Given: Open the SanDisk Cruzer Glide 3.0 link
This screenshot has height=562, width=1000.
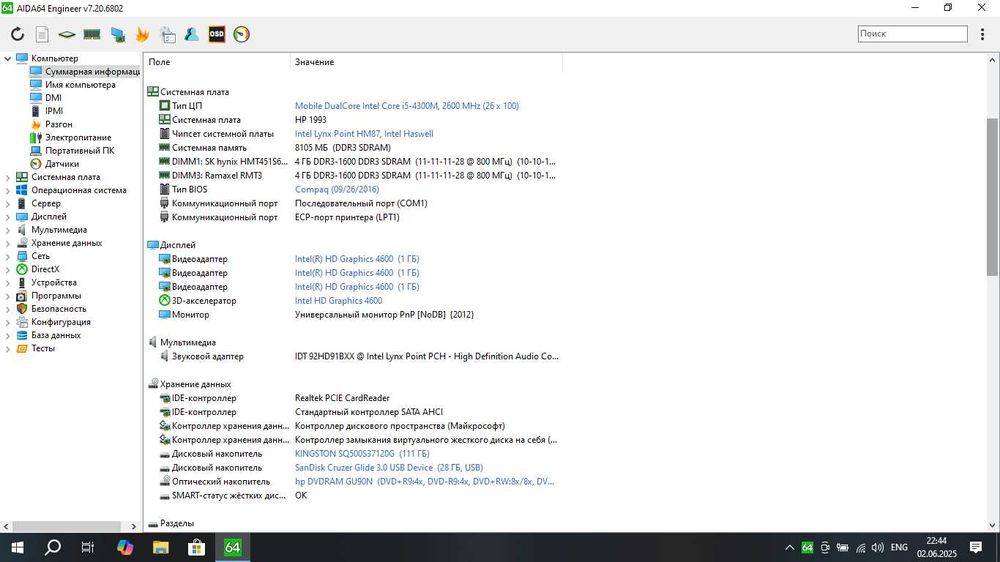Looking at the screenshot, I should (x=388, y=468).
